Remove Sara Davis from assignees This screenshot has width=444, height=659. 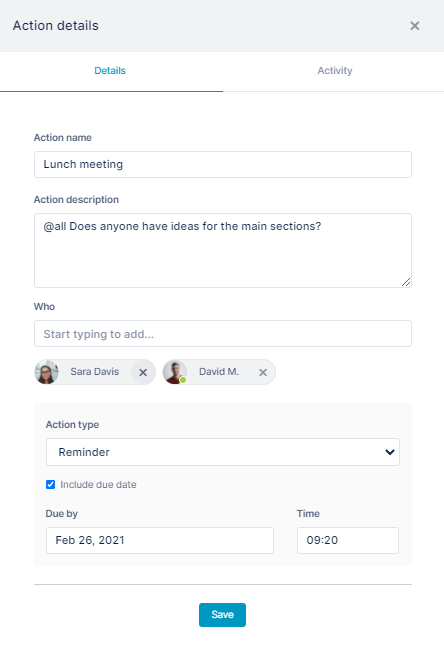point(143,372)
